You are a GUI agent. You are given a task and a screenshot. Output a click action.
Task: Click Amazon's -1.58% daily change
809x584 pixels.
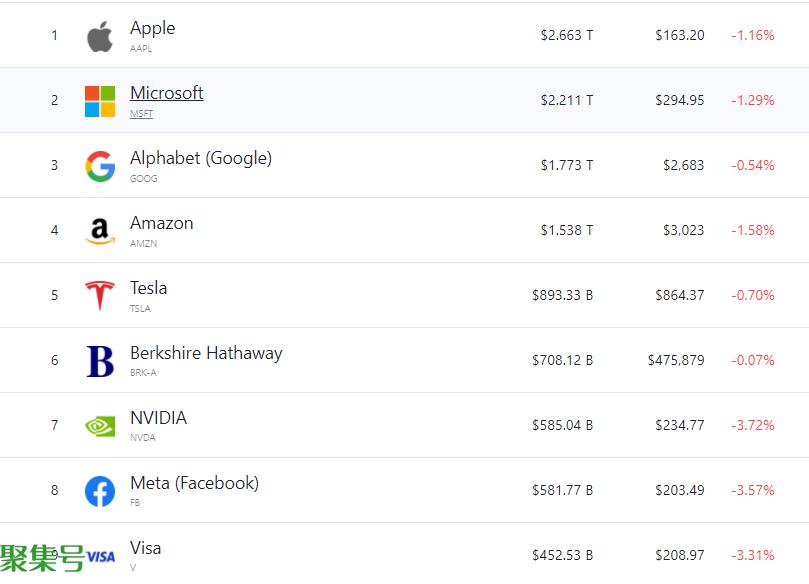click(x=752, y=230)
